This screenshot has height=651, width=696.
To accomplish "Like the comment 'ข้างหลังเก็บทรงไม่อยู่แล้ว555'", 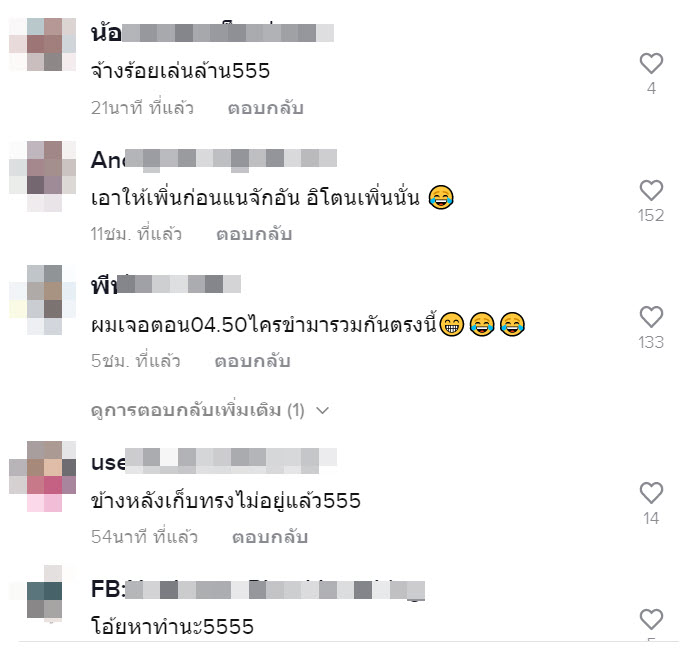I will point(651,493).
